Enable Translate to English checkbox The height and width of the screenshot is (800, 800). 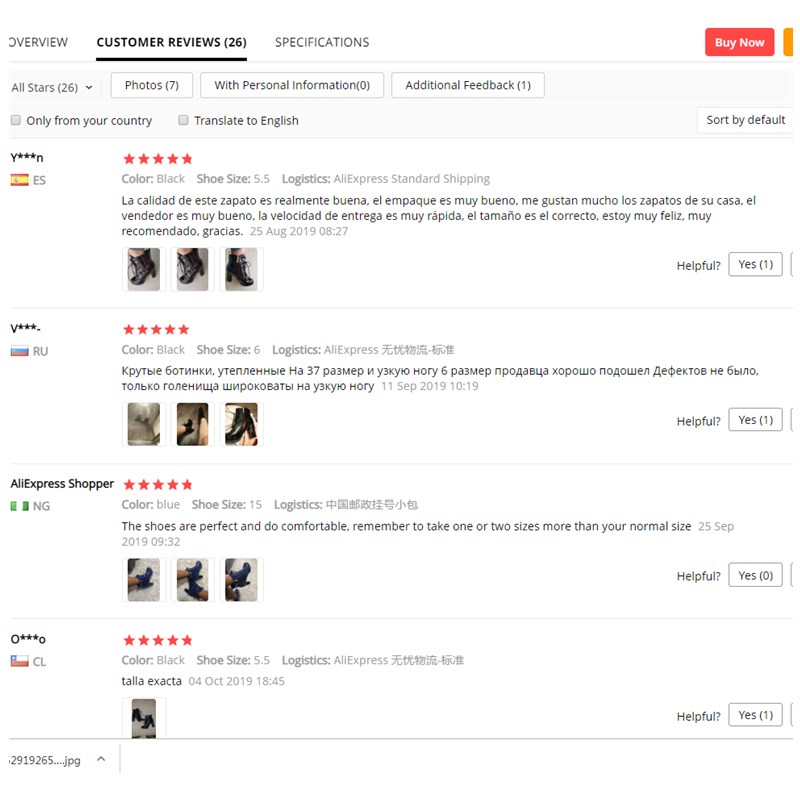[183, 120]
